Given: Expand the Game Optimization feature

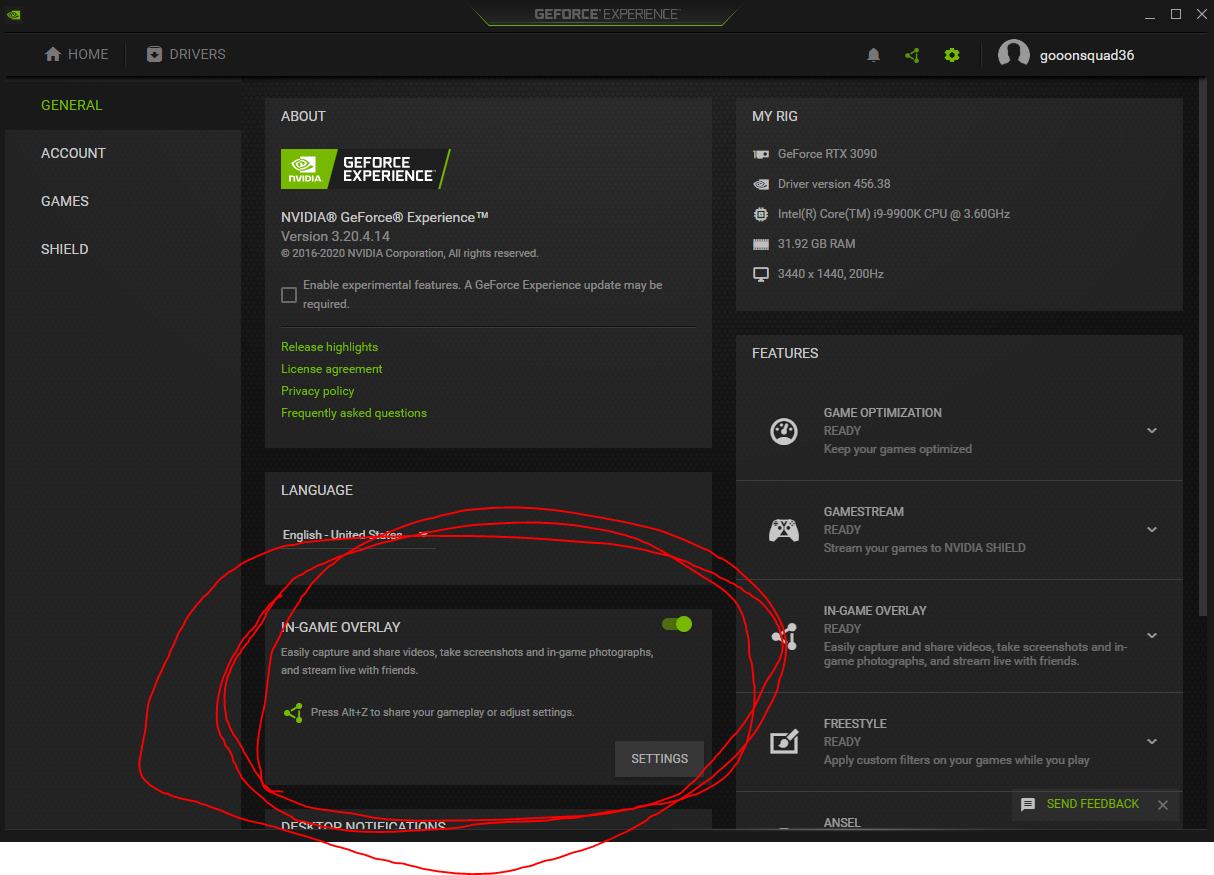Looking at the screenshot, I should coord(1152,431).
